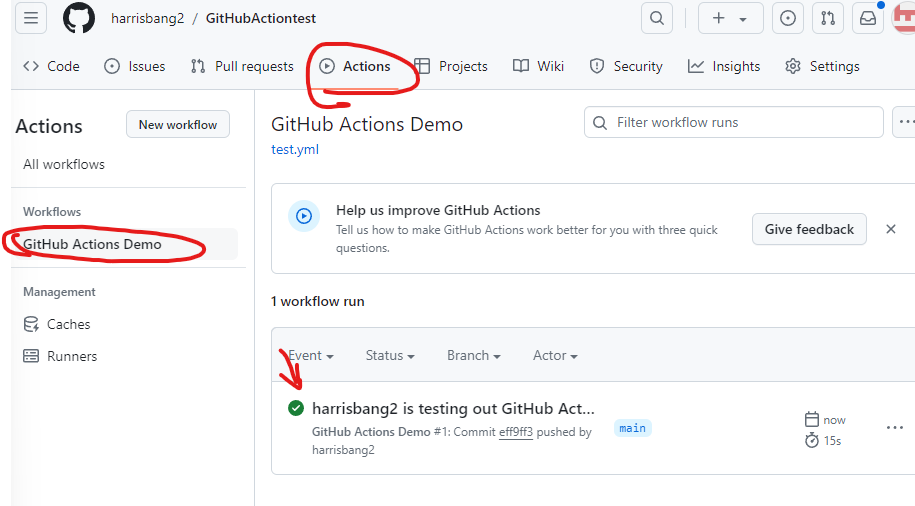Open run options ellipsis menu
The height and width of the screenshot is (506, 915).
coord(895,428)
